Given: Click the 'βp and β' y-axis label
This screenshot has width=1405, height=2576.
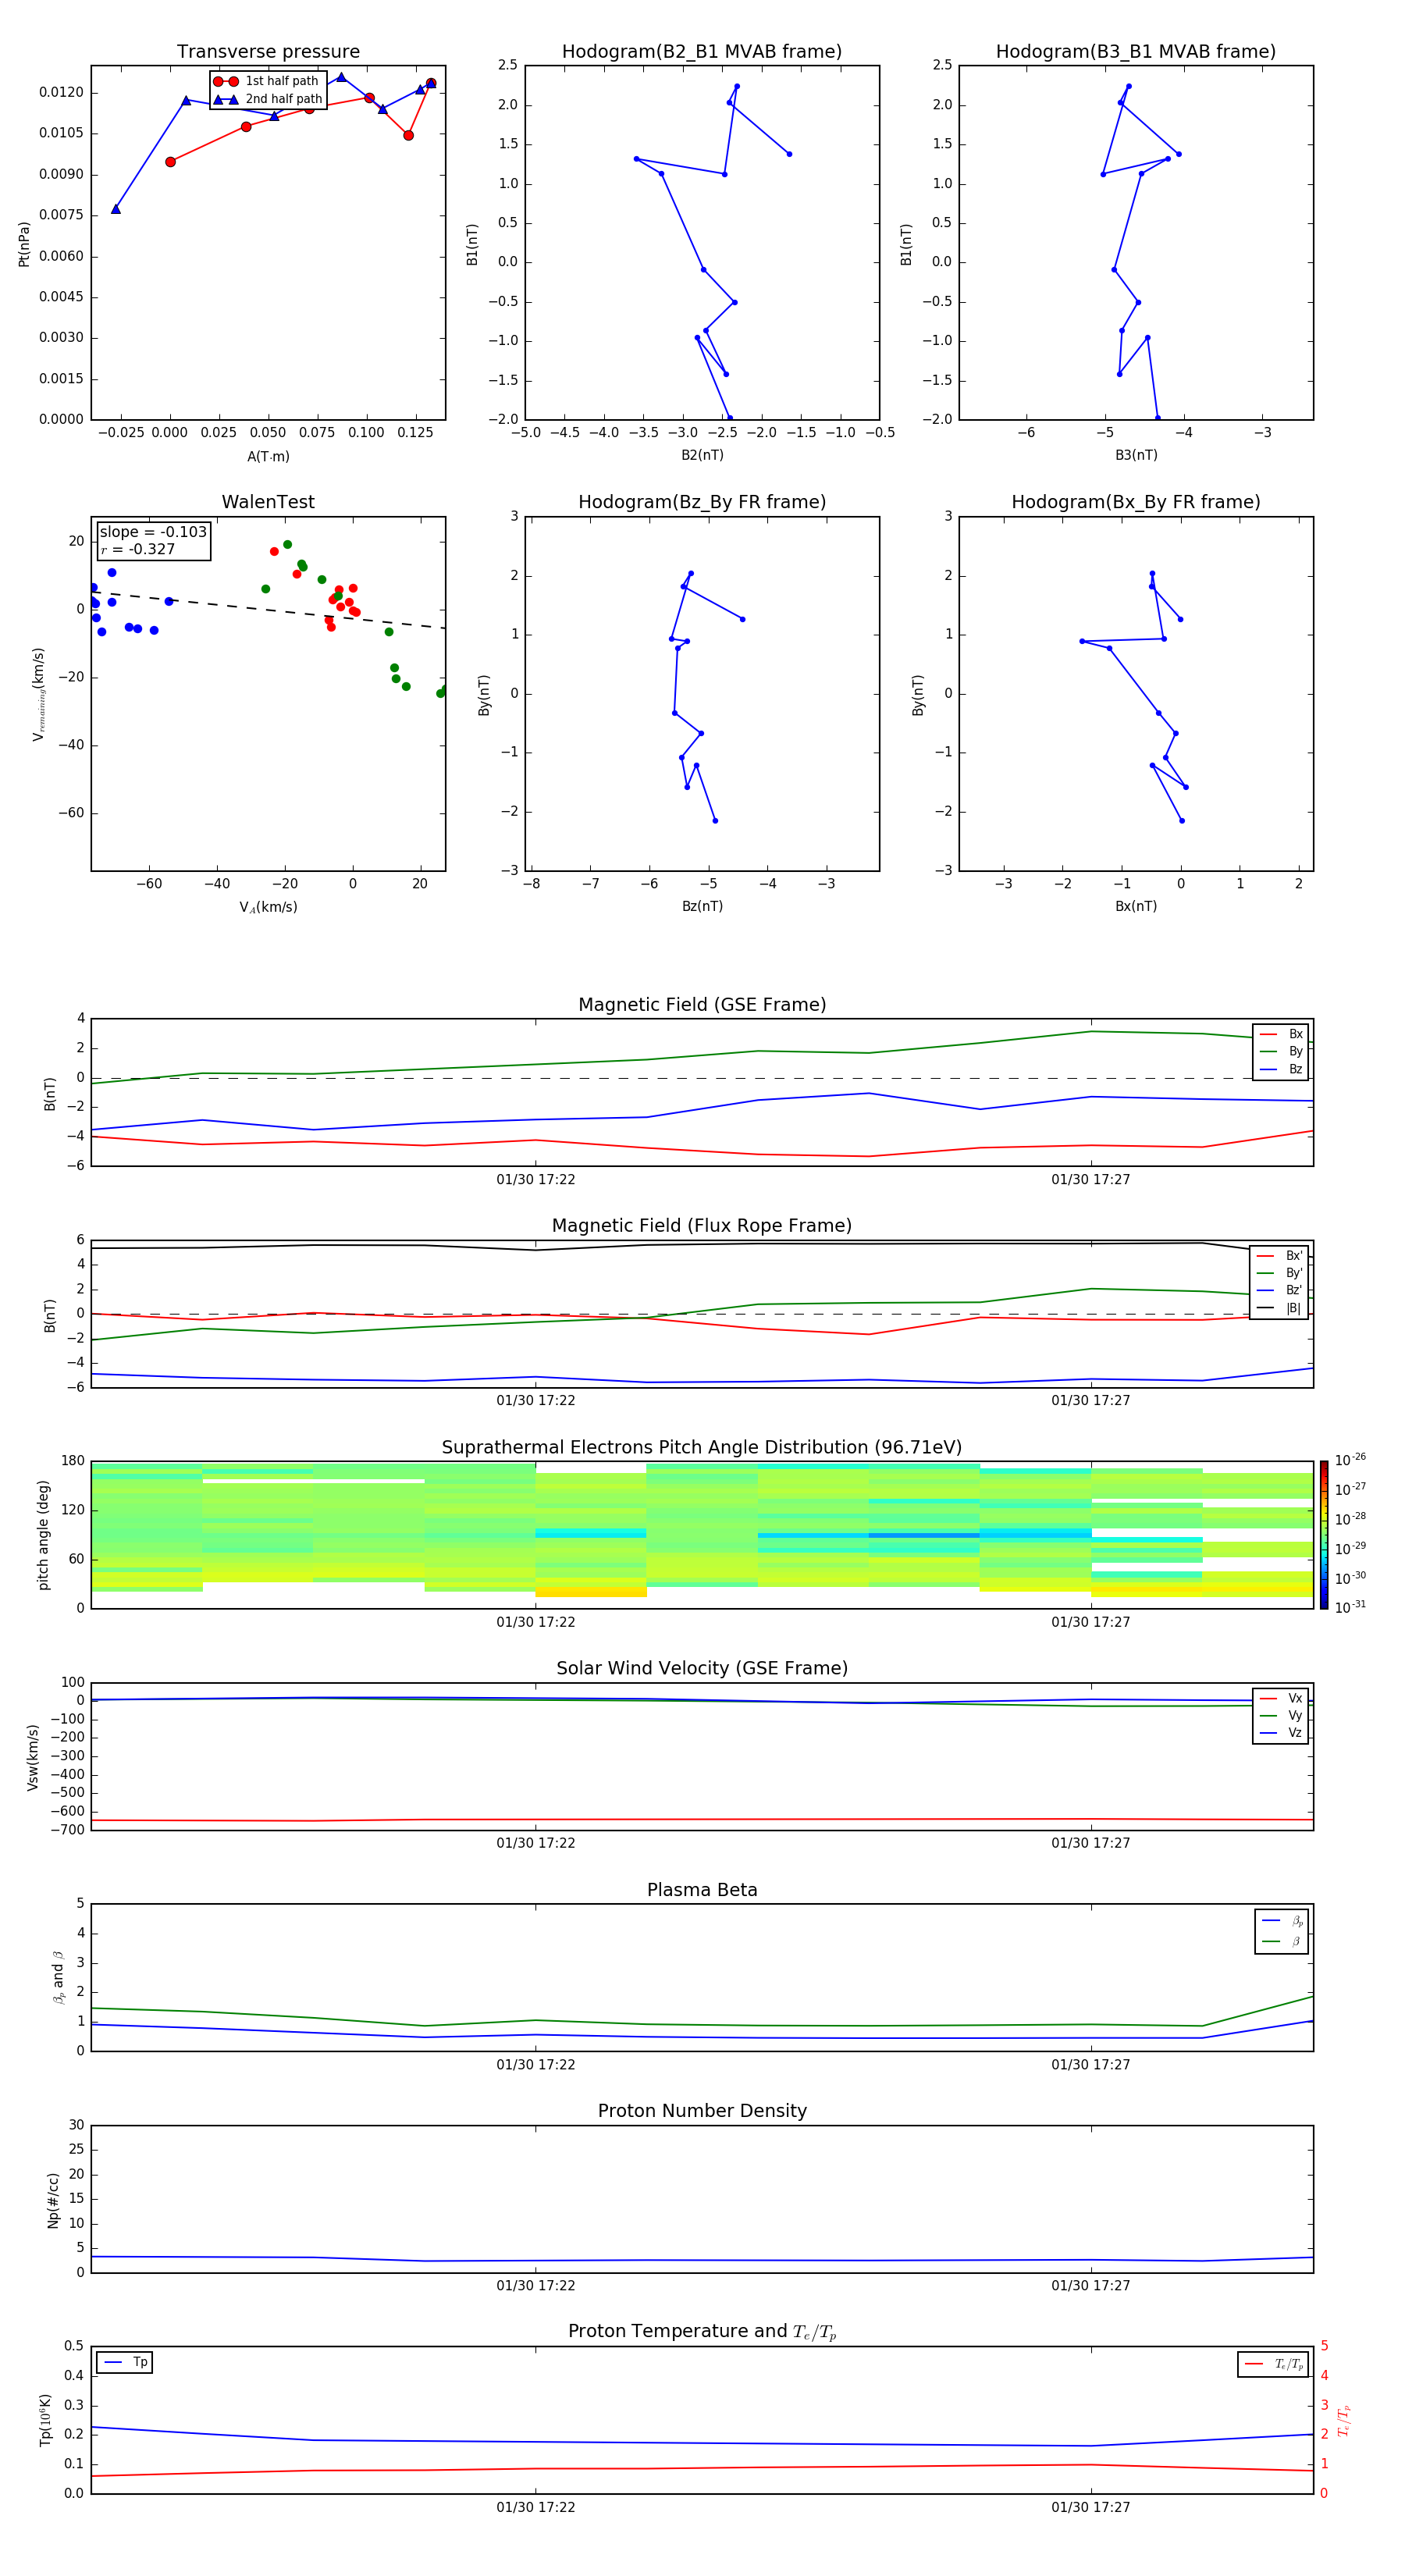Looking at the screenshot, I should click(59, 1978).
